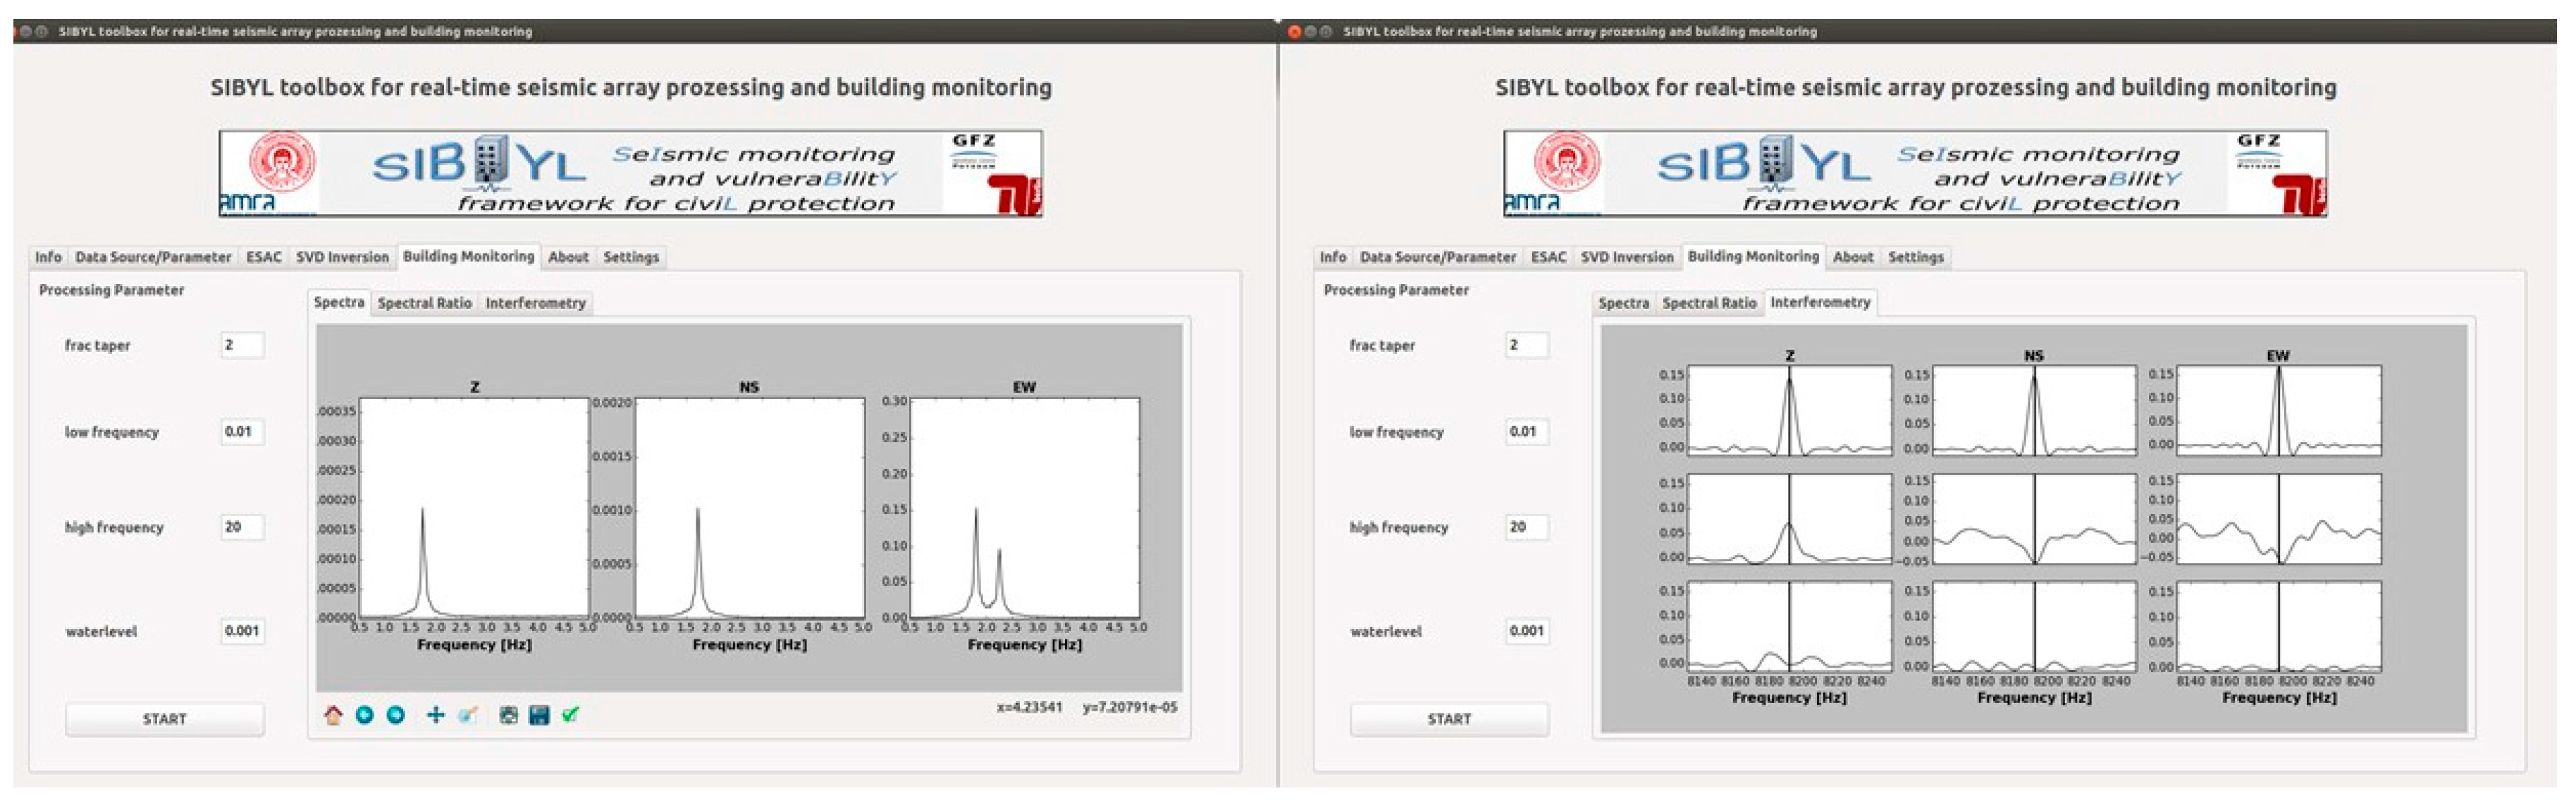Viewport: 2576px width, 803px height.
Task: Click the Back arrow icon in plot toolbar
Action: (364, 715)
